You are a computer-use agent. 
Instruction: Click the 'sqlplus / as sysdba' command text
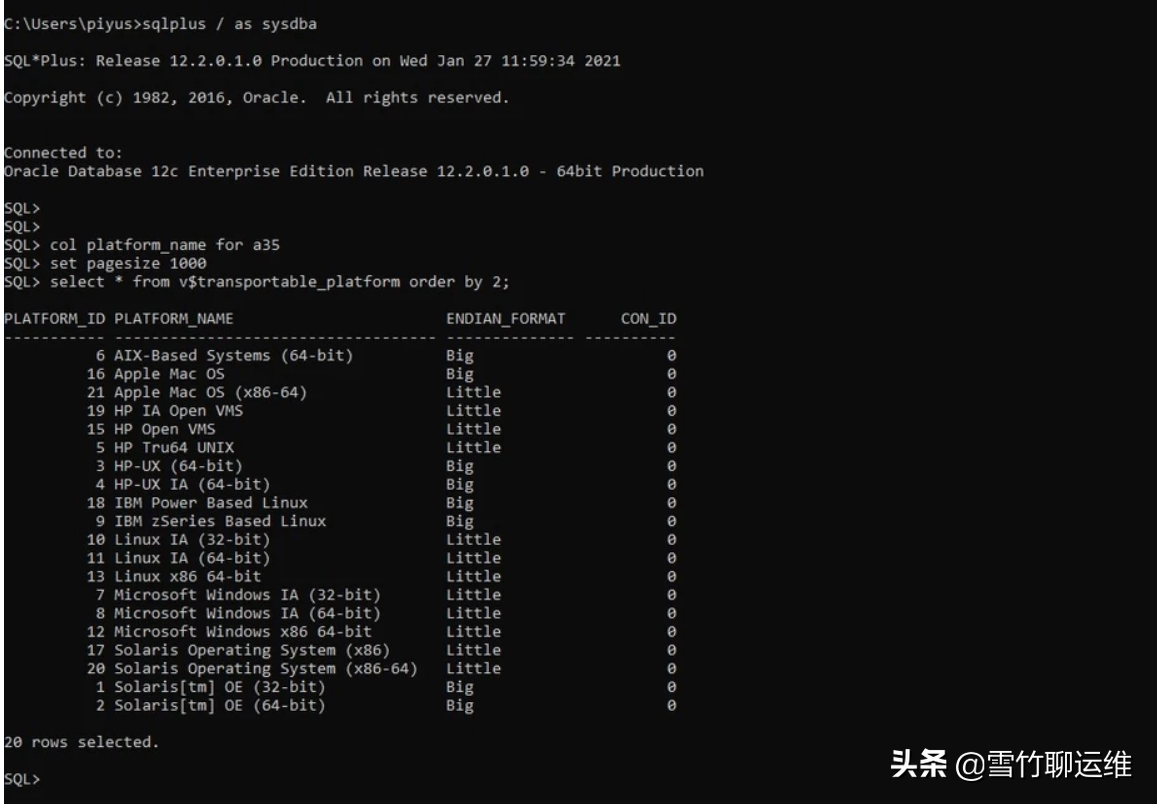[229, 24]
